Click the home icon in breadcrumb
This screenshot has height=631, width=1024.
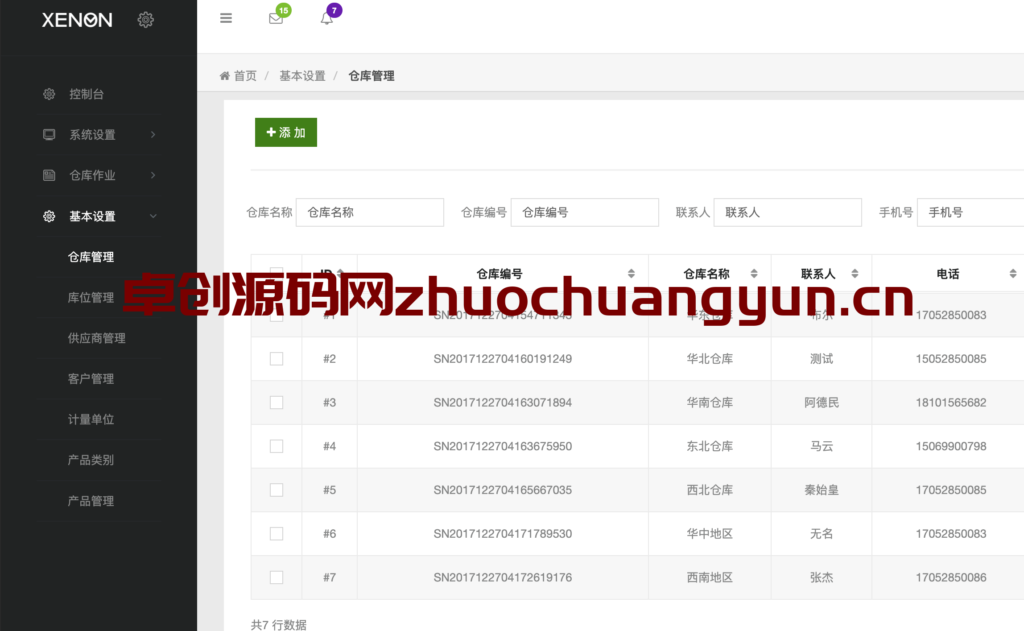pos(225,76)
